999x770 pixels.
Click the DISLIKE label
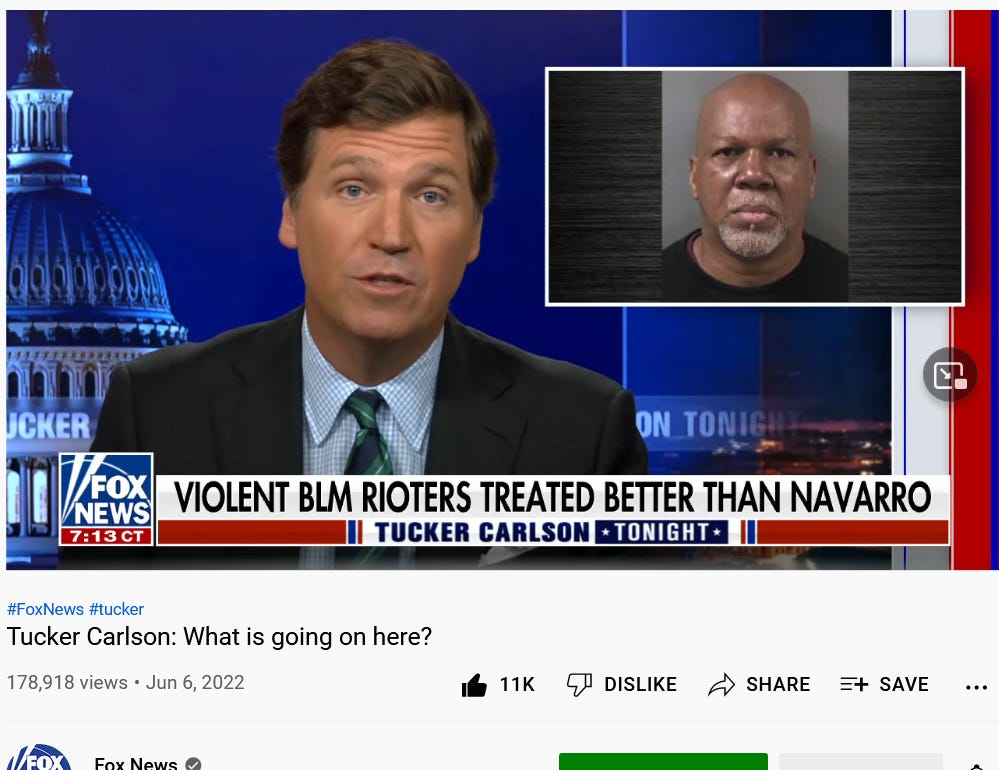pos(640,685)
